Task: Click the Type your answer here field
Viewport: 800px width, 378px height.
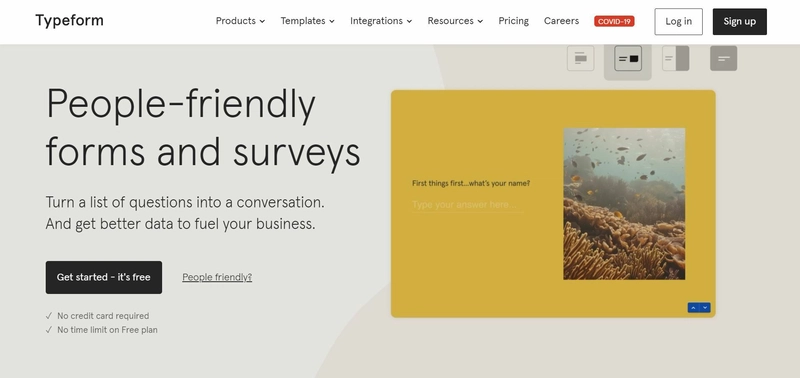Action: [467, 205]
